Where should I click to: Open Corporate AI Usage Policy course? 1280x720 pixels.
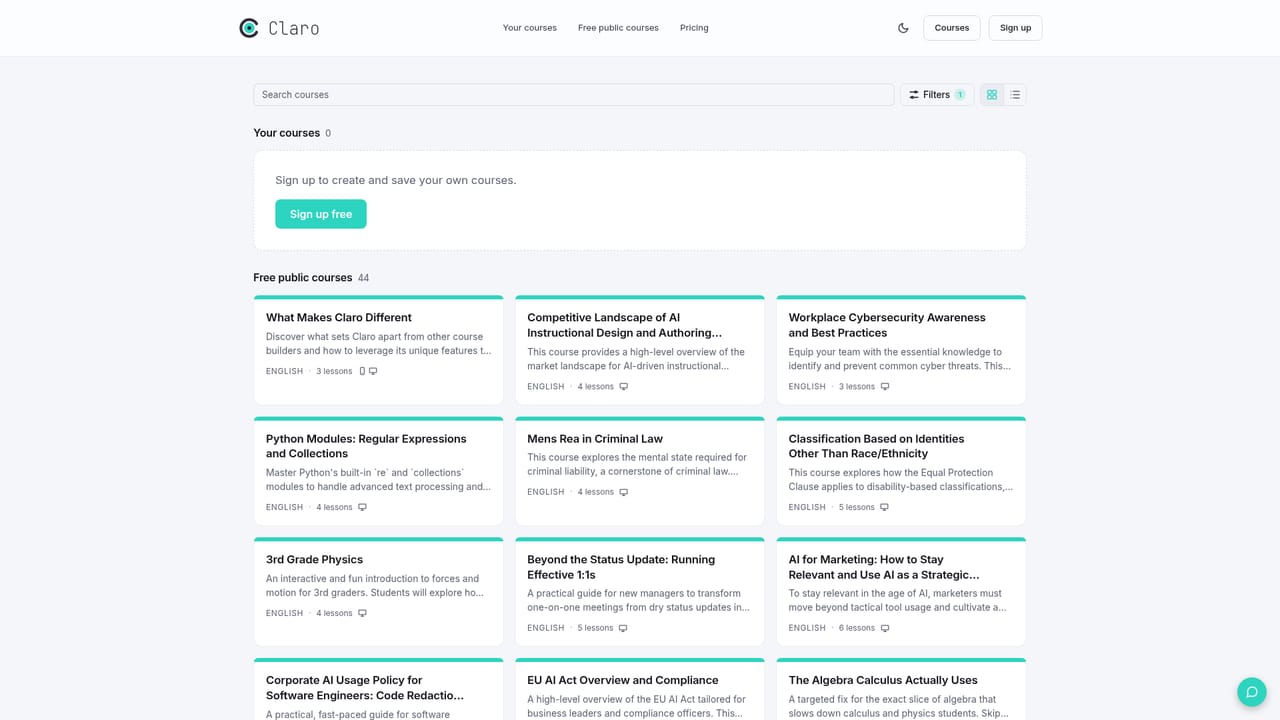pyautogui.click(x=365, y=688)
